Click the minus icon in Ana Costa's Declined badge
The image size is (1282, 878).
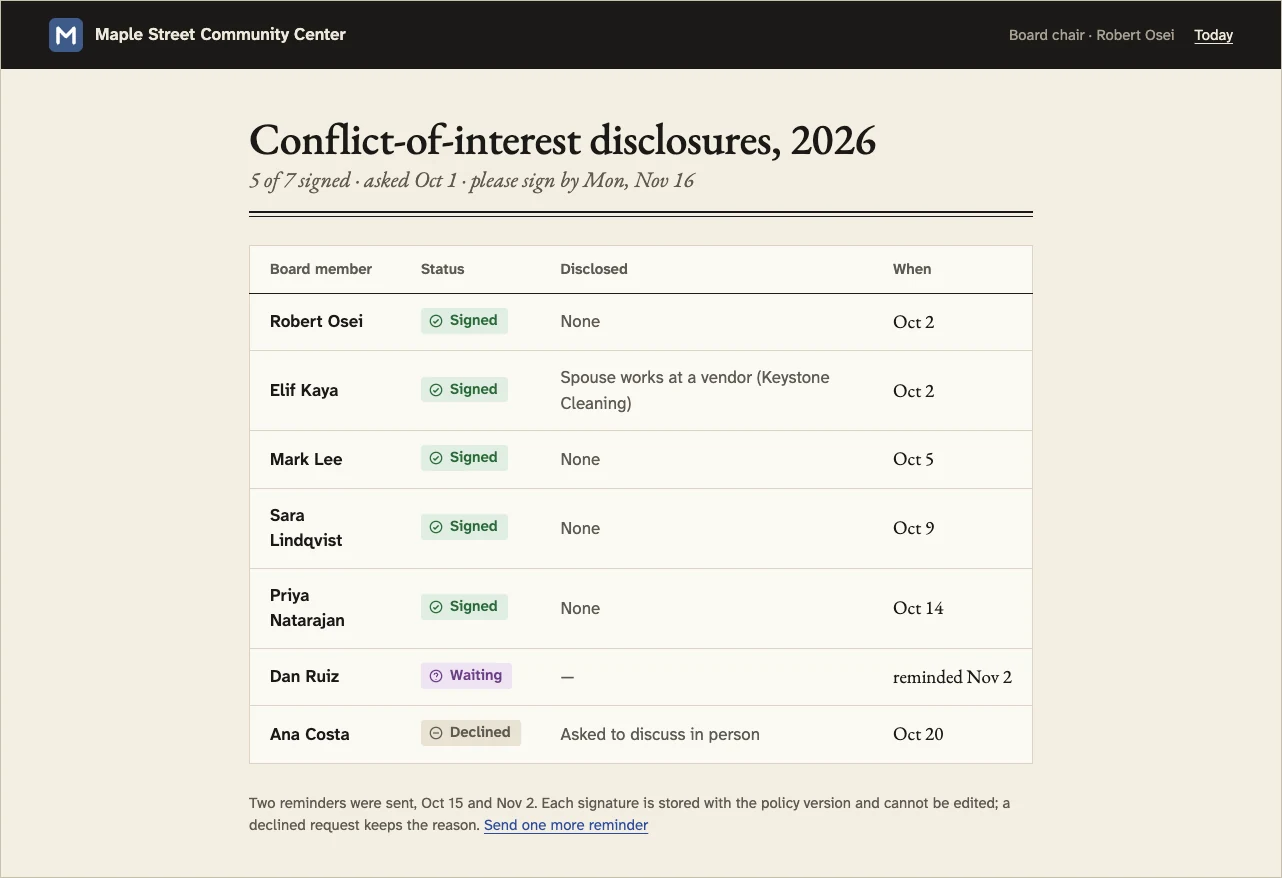click(x=436, y=733)
